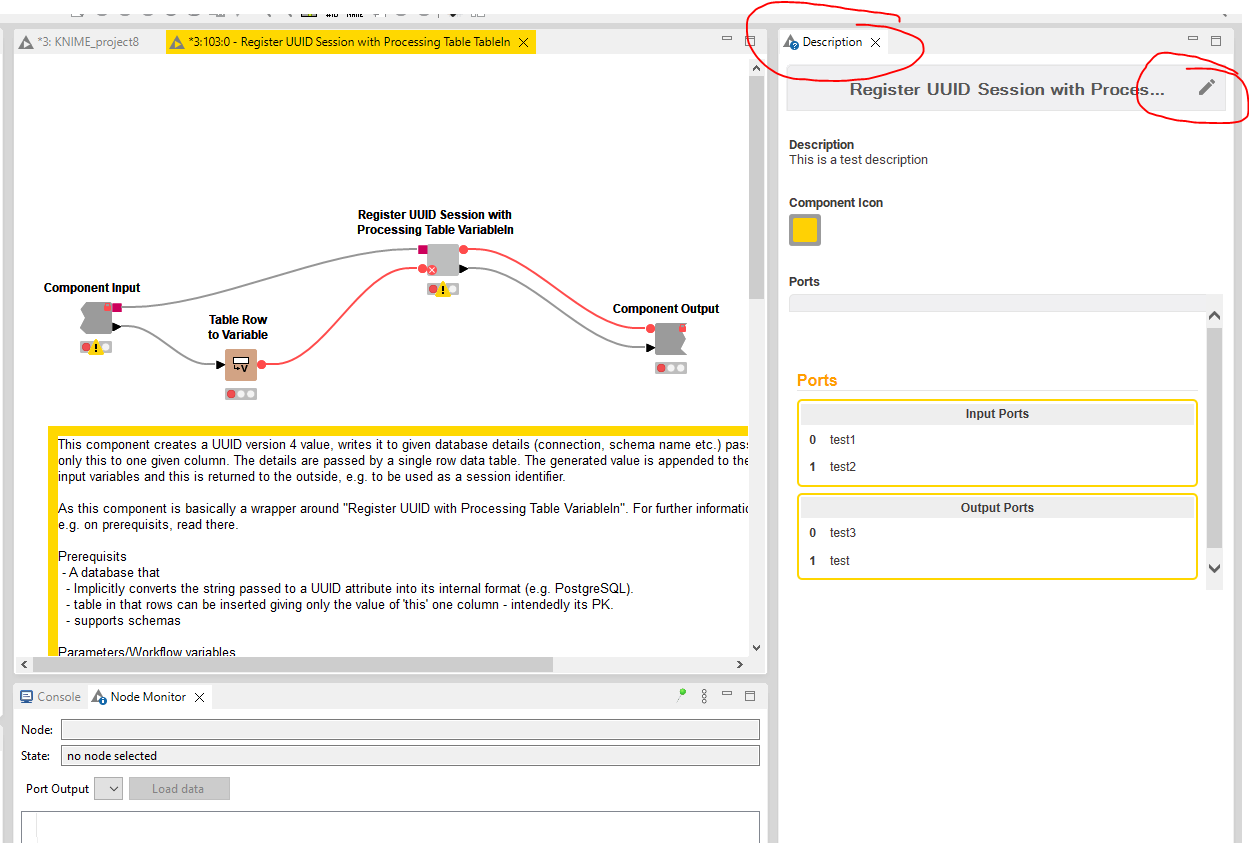Click the orange Ports heading
The image size is (1249, 843).
point(817,381)
